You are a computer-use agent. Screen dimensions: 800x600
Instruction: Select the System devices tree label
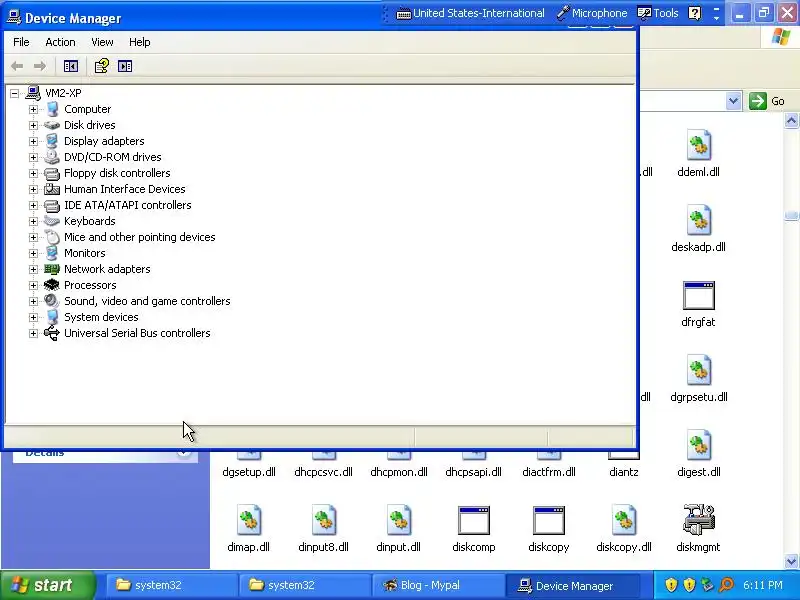(x=101, y=317)
